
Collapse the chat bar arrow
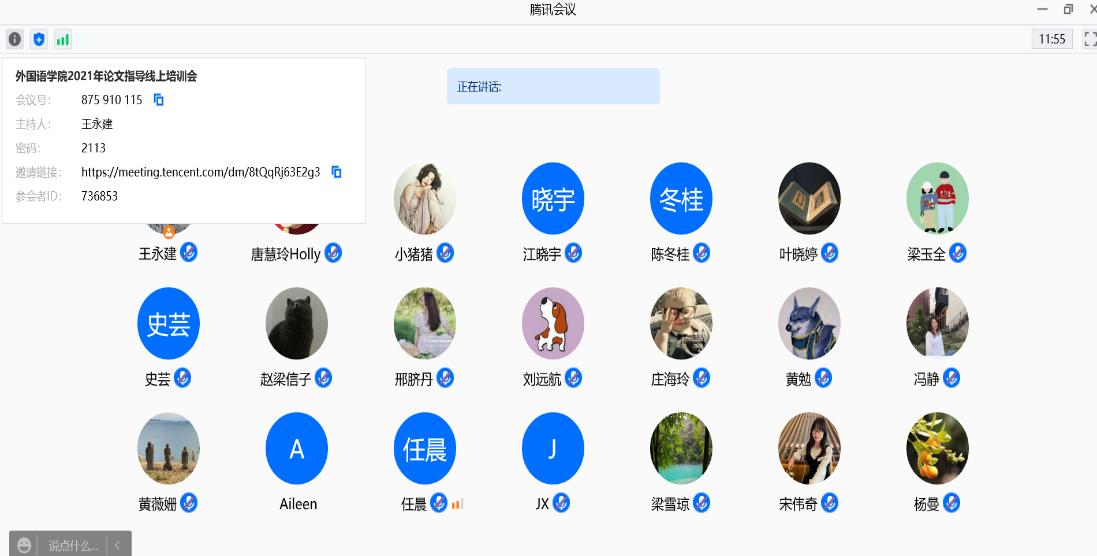118,546
